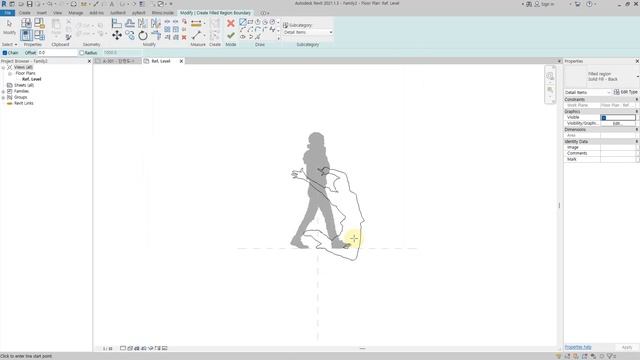
Task: Expand the Groups tree node
Action: [x=3, y=98]
